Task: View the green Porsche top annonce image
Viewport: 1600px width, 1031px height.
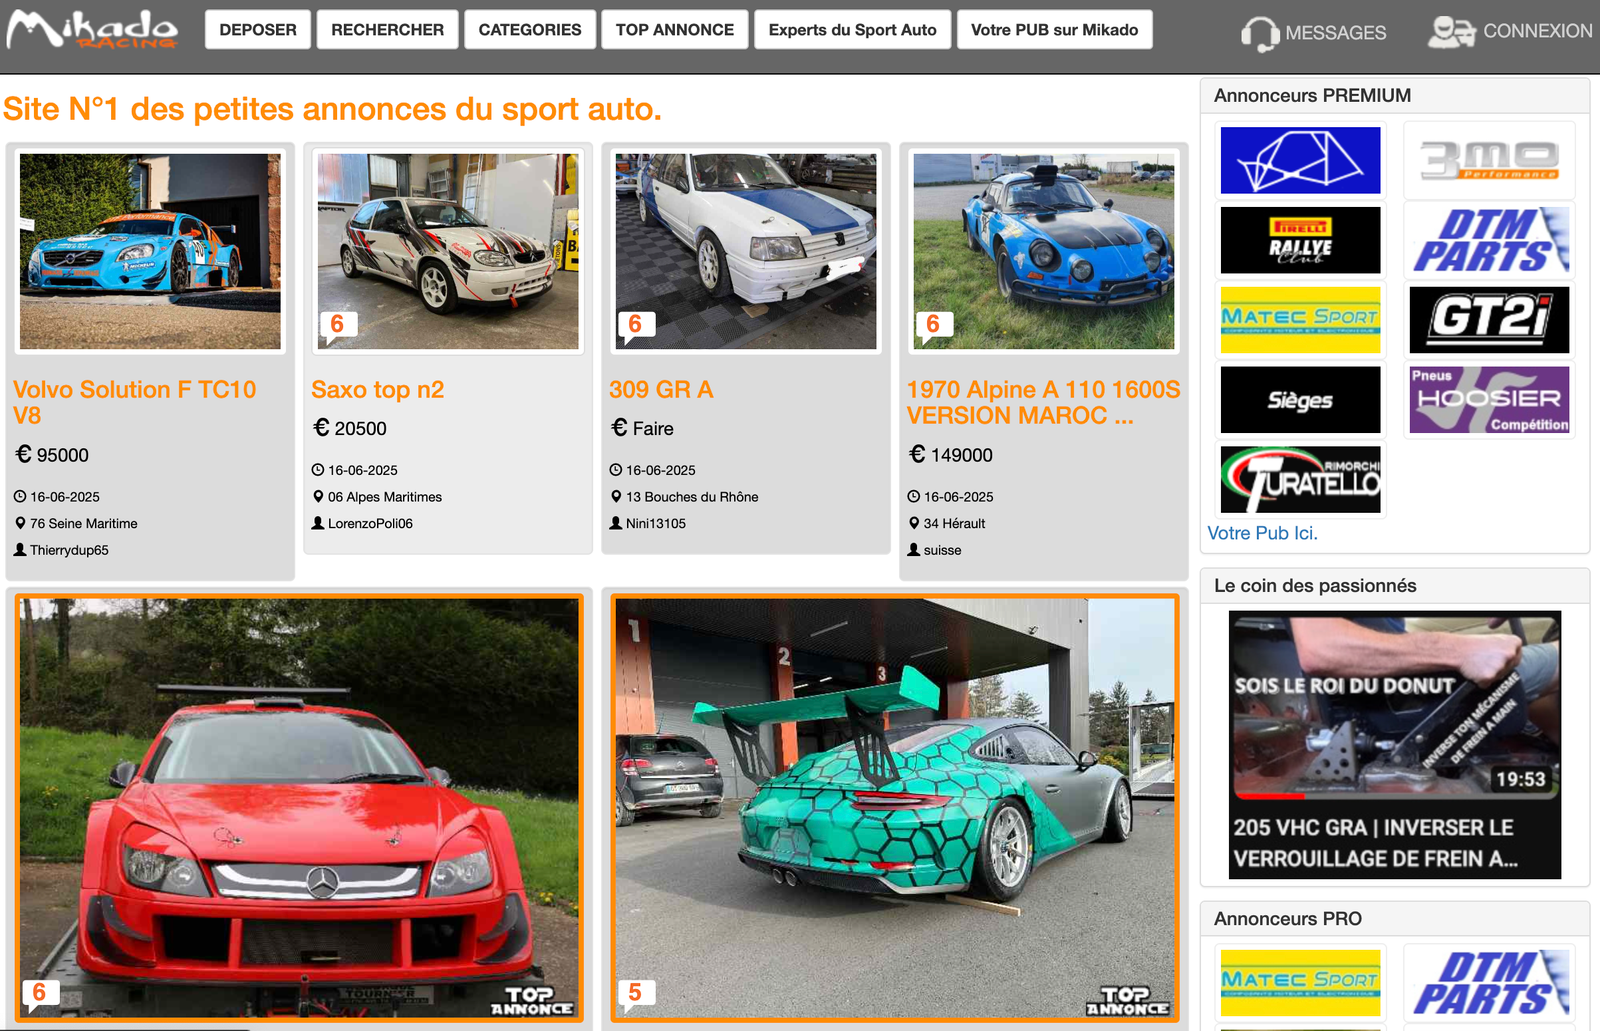Action: point(895,808)
